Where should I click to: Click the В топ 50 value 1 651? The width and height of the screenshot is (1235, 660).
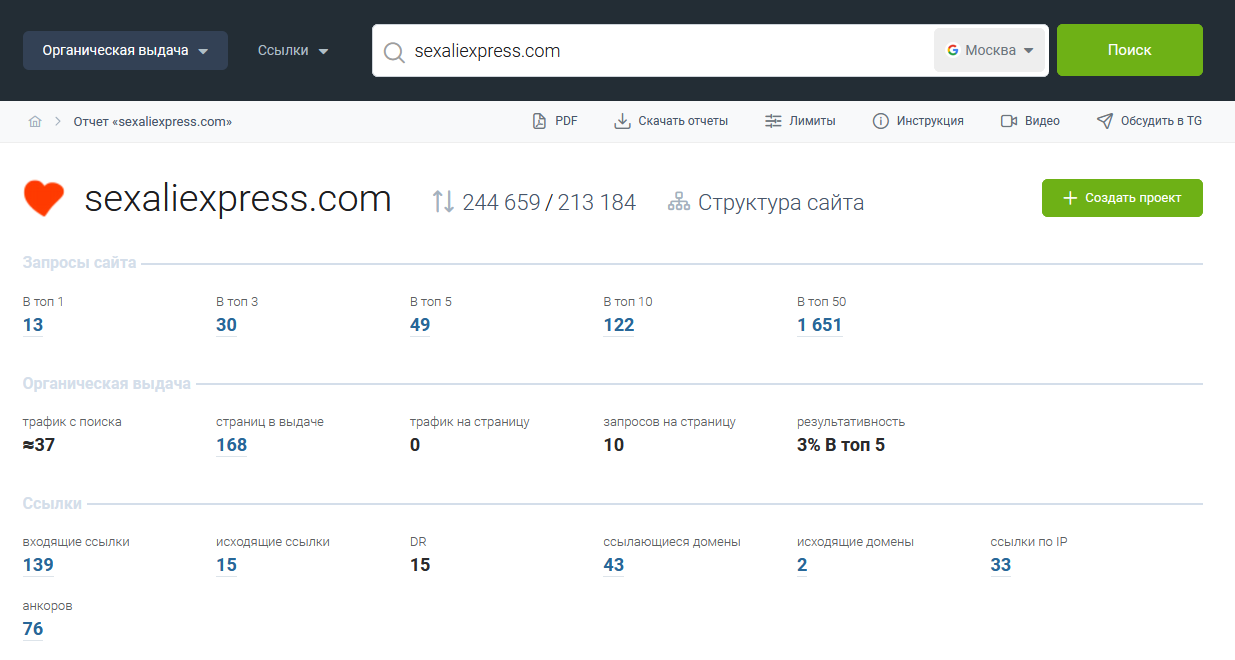point(819,325)
